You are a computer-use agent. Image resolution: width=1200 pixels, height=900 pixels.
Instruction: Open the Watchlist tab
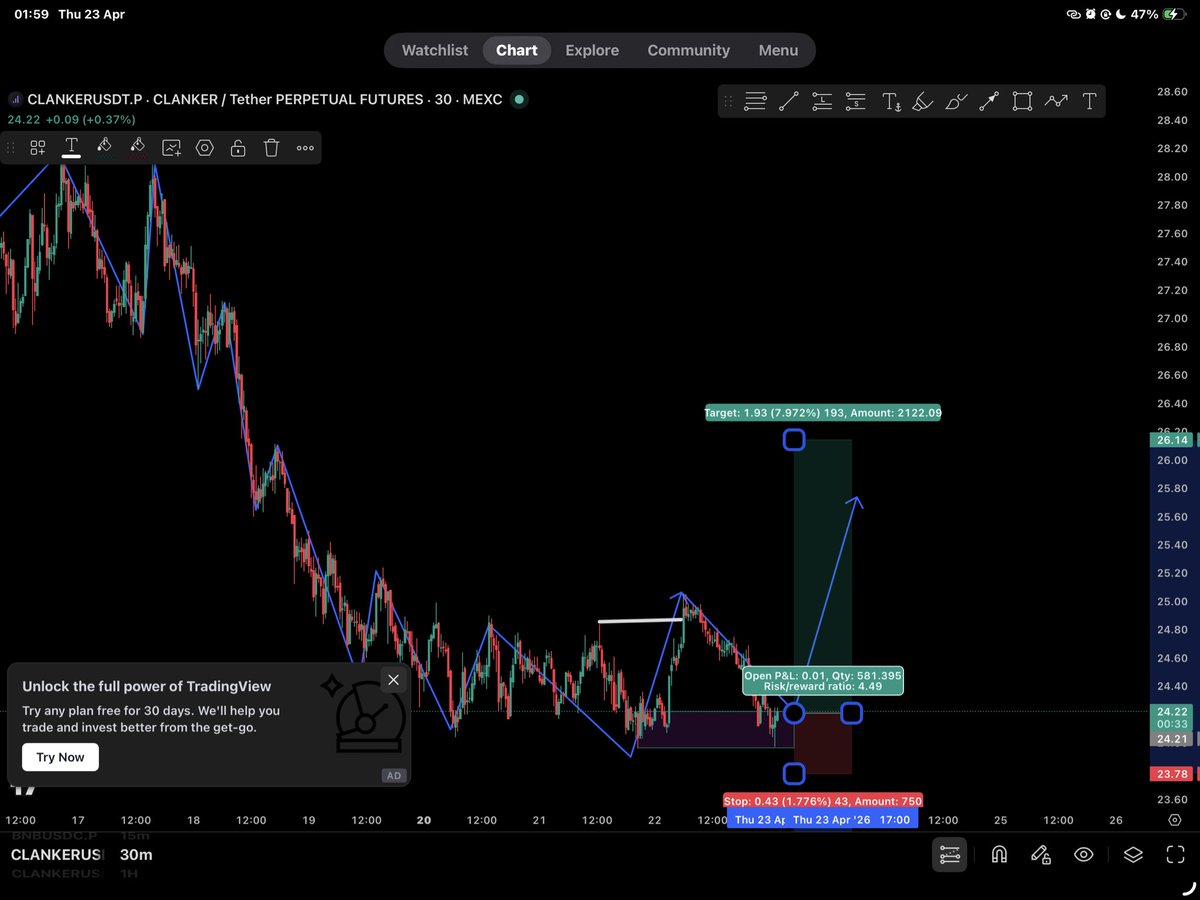434,50
